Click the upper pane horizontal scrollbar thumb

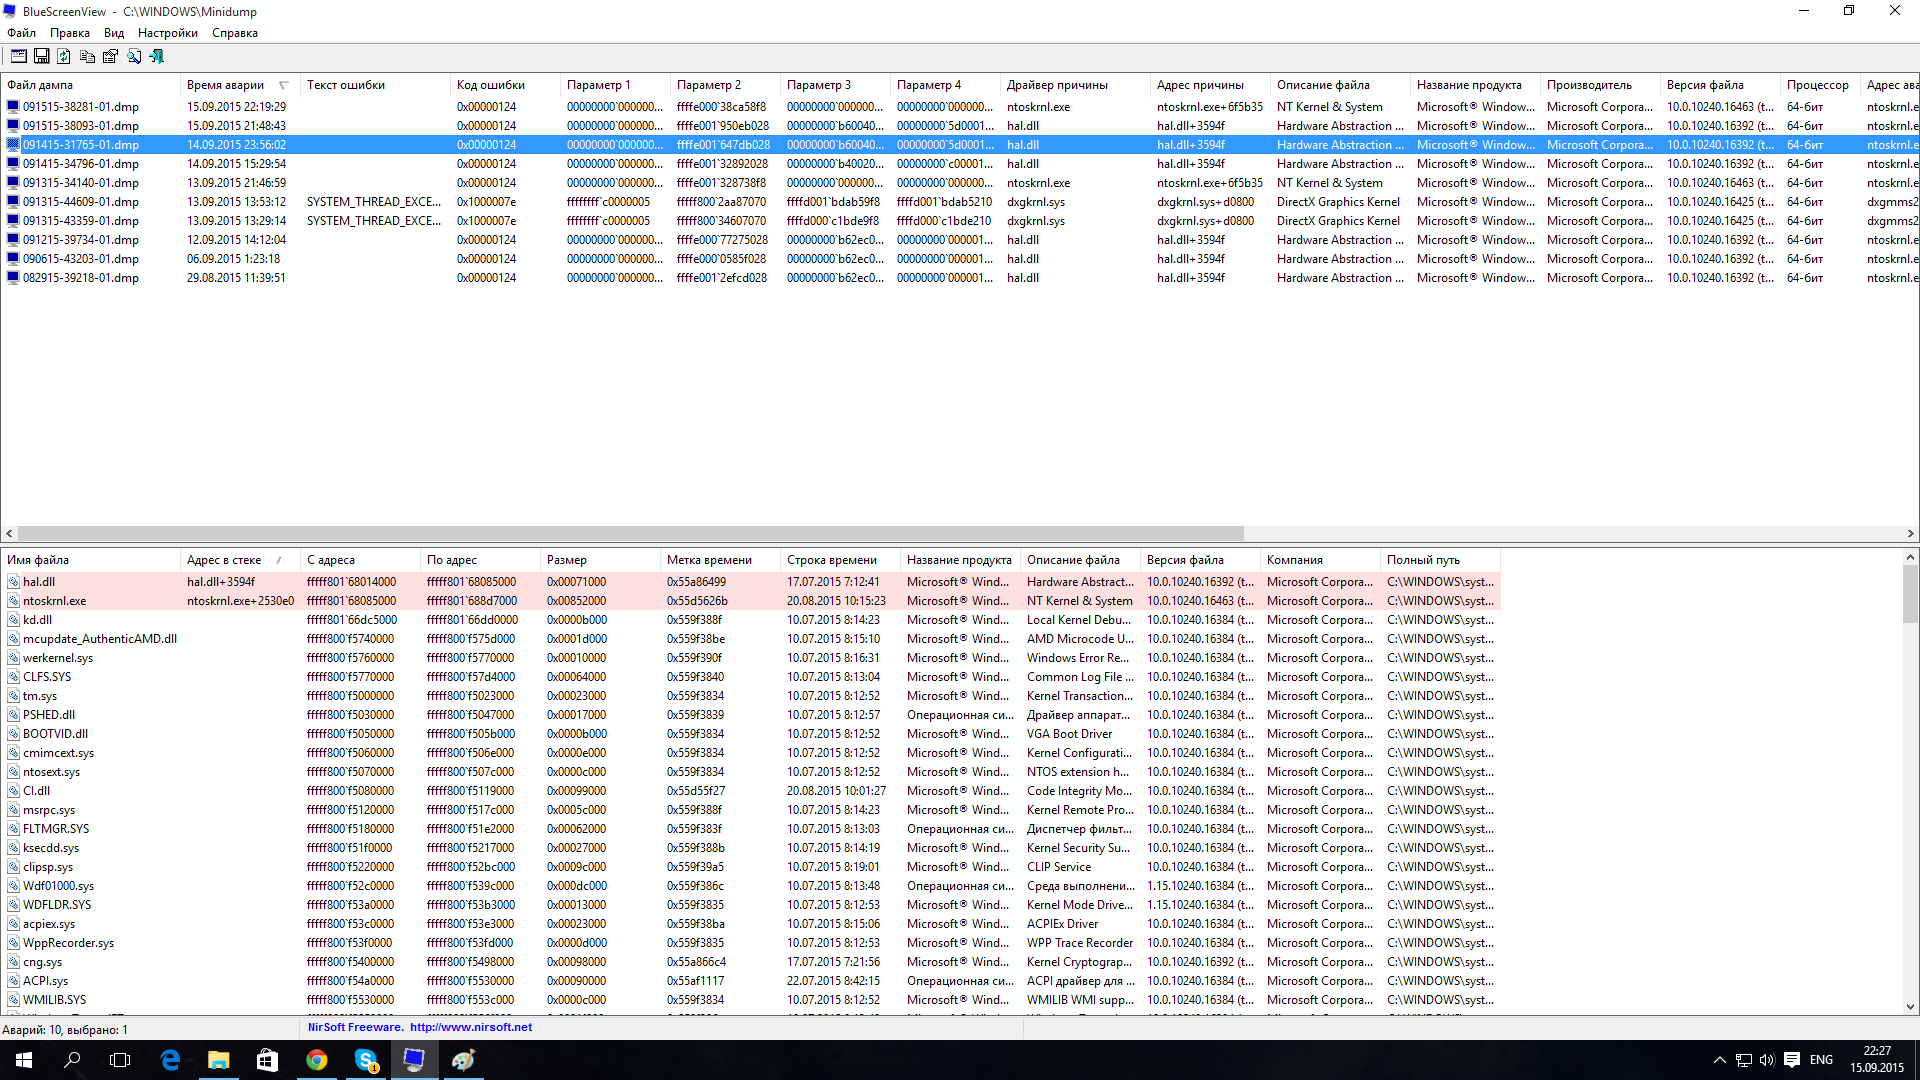630,534
